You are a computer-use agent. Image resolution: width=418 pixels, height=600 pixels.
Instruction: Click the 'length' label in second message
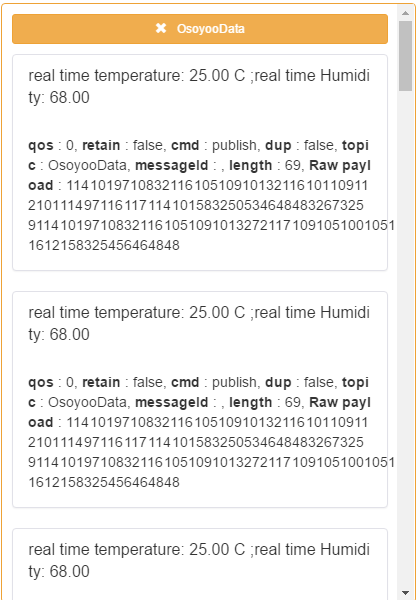pos(251,403)
